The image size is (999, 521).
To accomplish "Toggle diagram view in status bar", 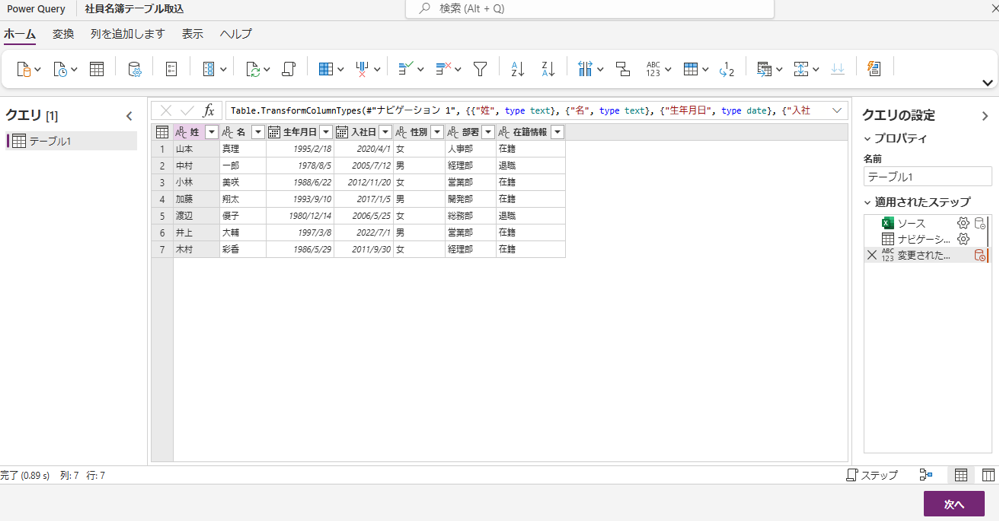I will [x=926, y=475].
